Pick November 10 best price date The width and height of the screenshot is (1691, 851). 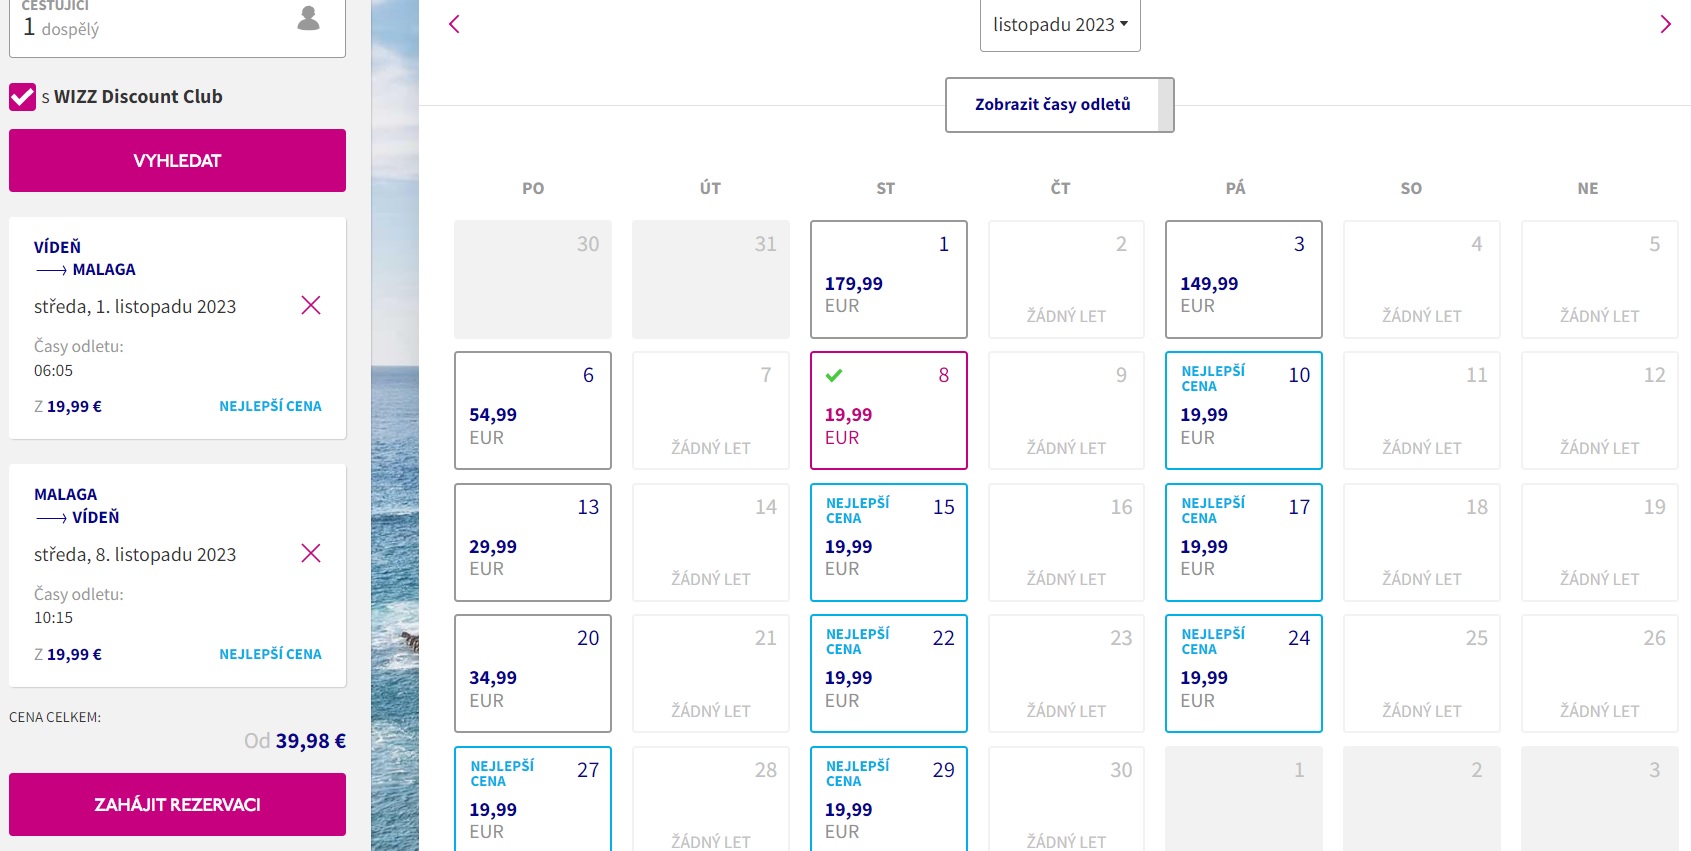click(1243, 410)
